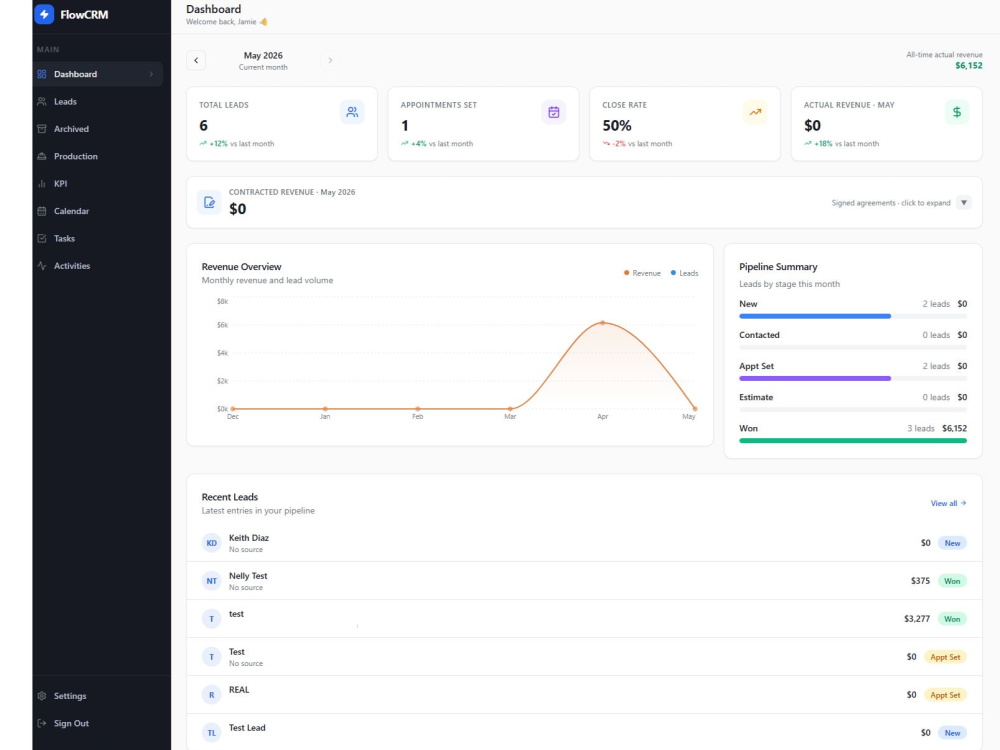Click the FlowCRM lightning bolt logo
Screen dimensions: 1000x750
click(x=44, y=14)
